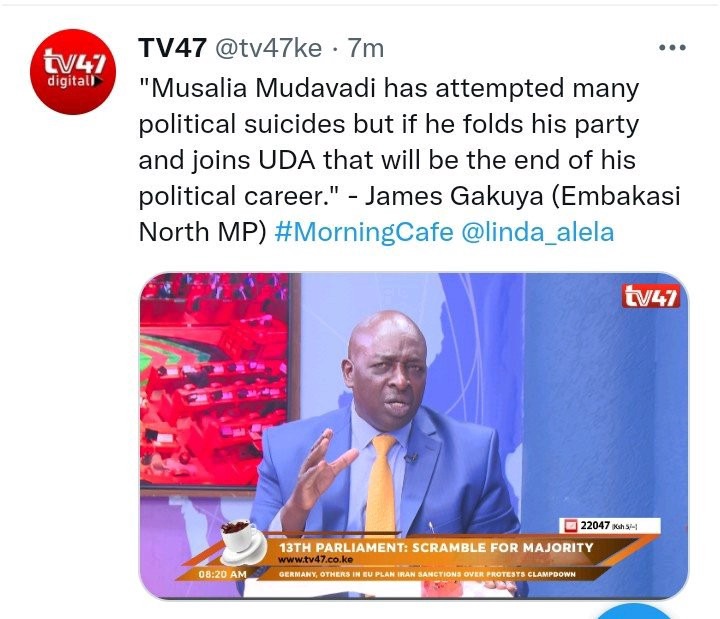Image resolution: width=720 pixels, height=619 pixels.
Task: Click the coffee cup graphic in the banner
Action: pos(243,541)
